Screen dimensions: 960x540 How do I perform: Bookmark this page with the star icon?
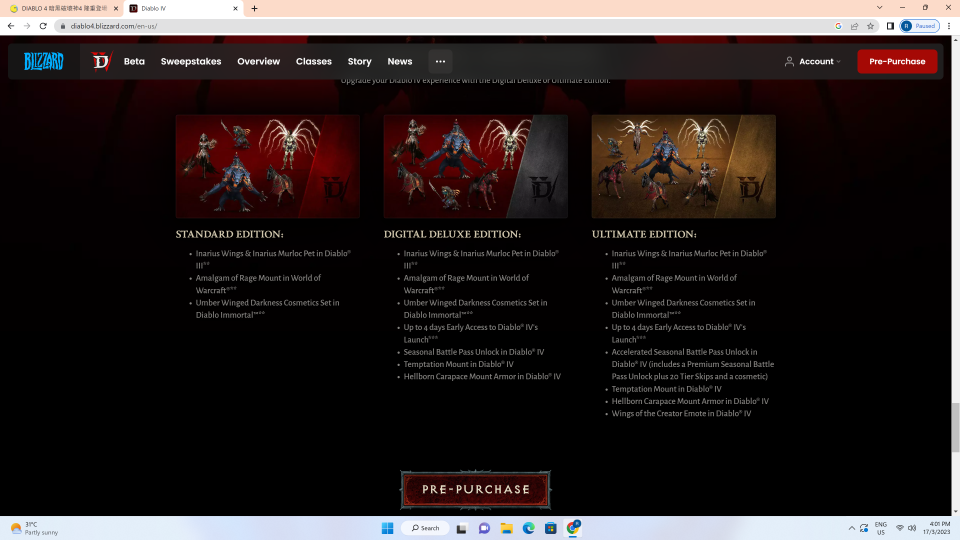coord(870,26)
